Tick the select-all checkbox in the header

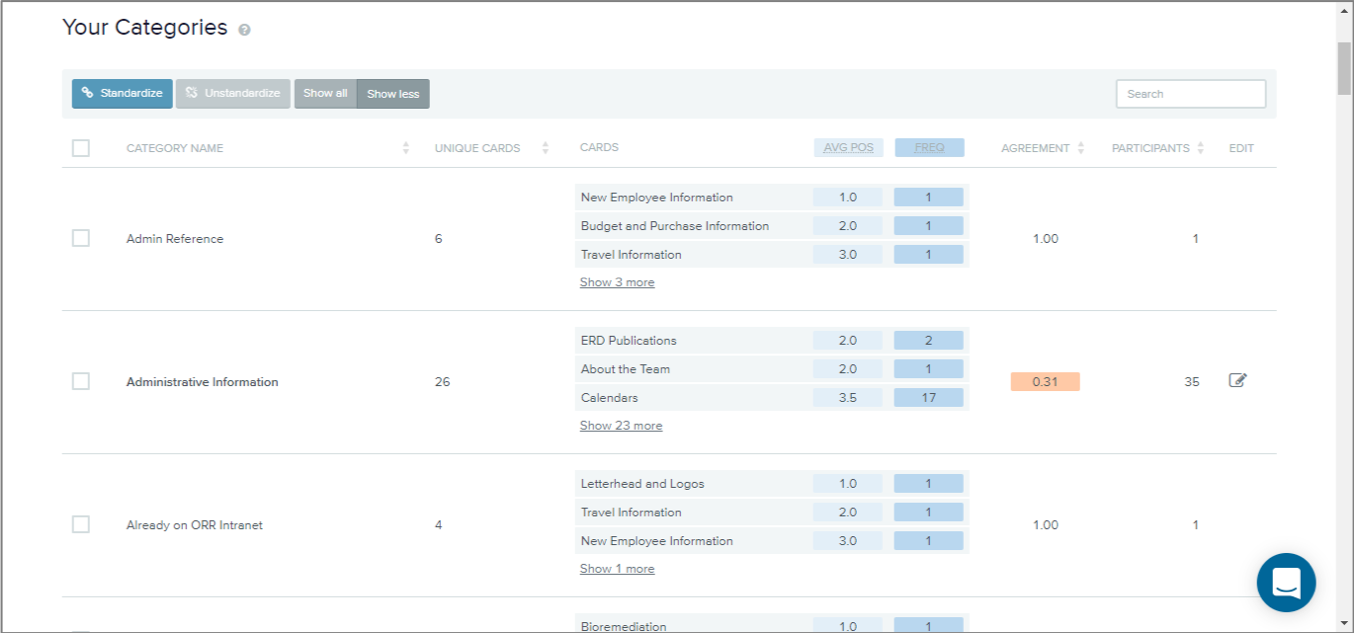tap(81, 148)
